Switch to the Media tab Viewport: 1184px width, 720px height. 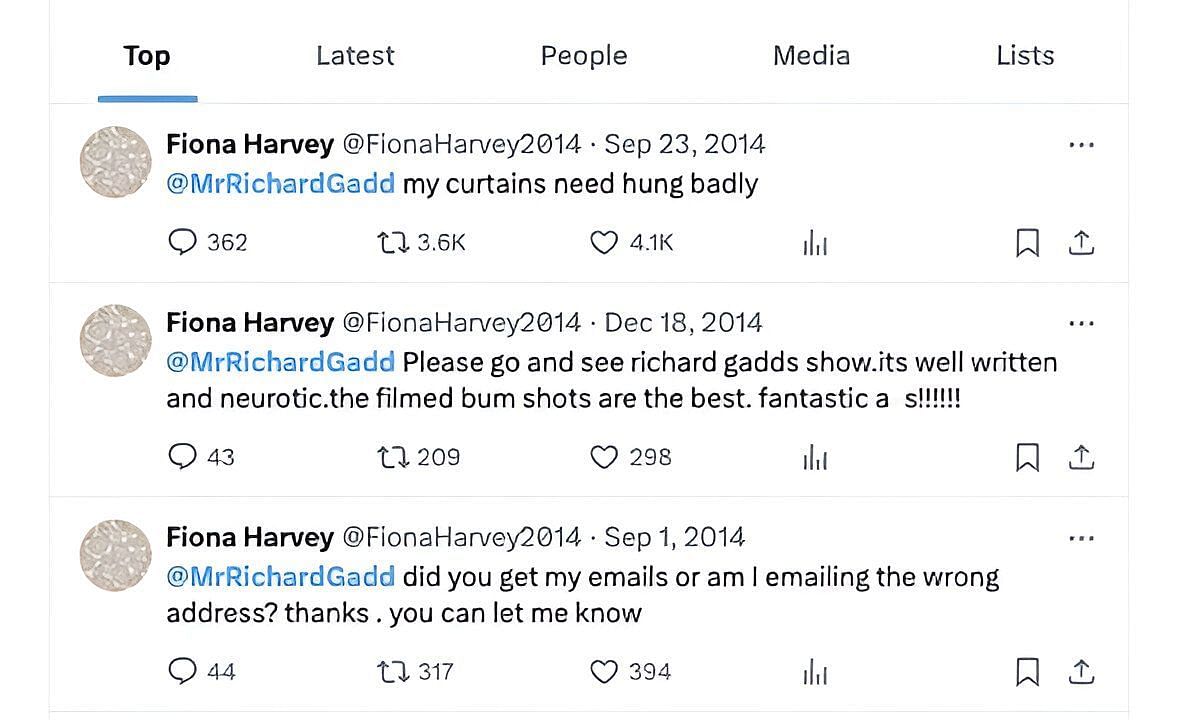811,55
